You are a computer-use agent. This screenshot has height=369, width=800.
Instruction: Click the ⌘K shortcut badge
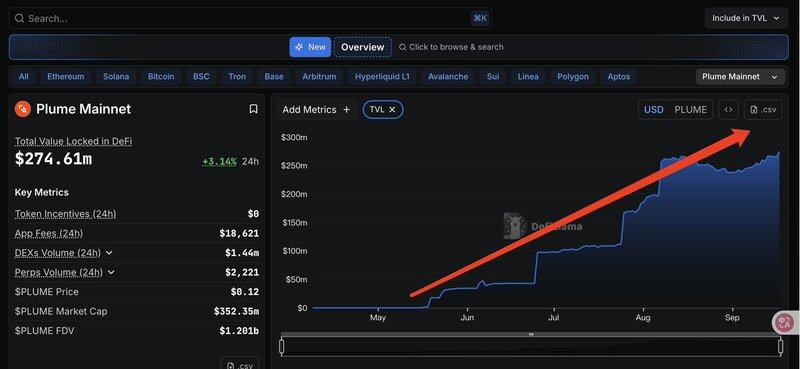pyautogui.click(x=480, y=18)
